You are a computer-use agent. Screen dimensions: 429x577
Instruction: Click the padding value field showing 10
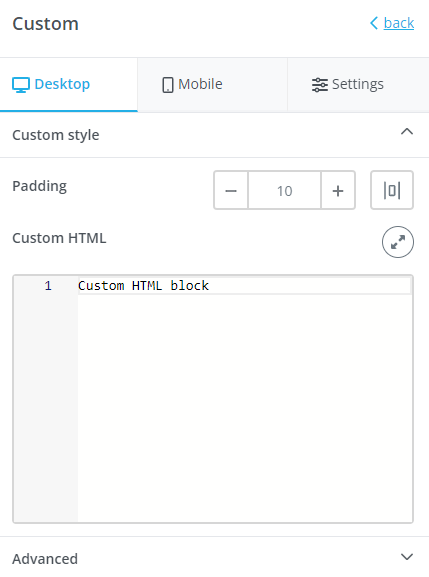tap(284, 190)
